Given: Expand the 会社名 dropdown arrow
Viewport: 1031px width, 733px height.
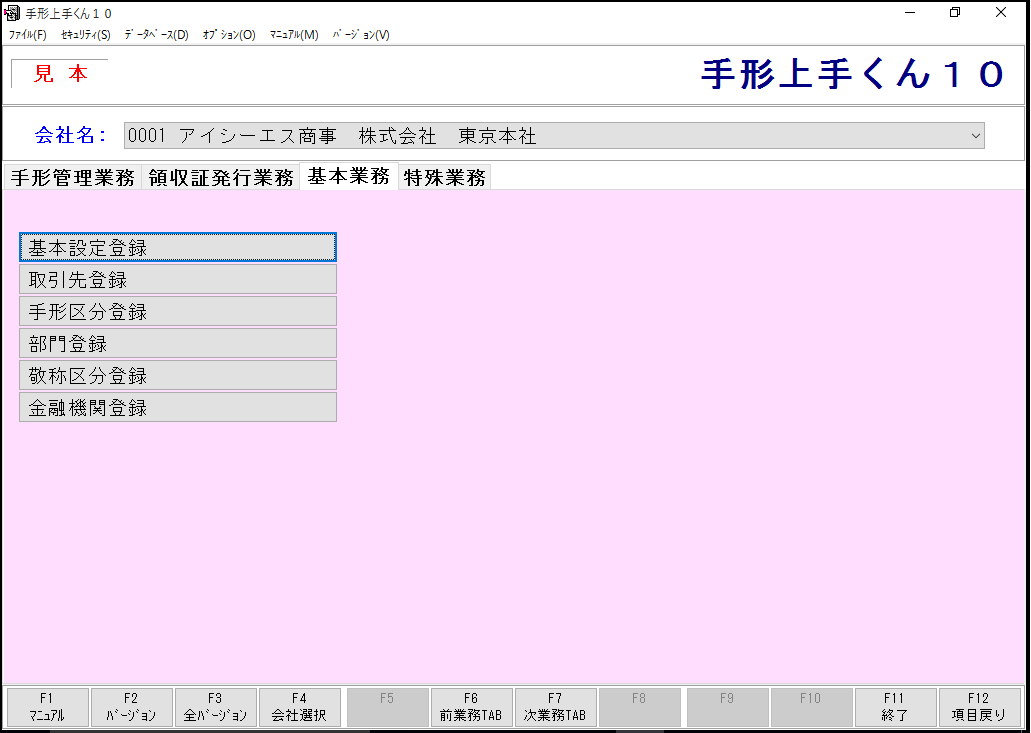Looking at the screenshot, I should coord(975,136).
